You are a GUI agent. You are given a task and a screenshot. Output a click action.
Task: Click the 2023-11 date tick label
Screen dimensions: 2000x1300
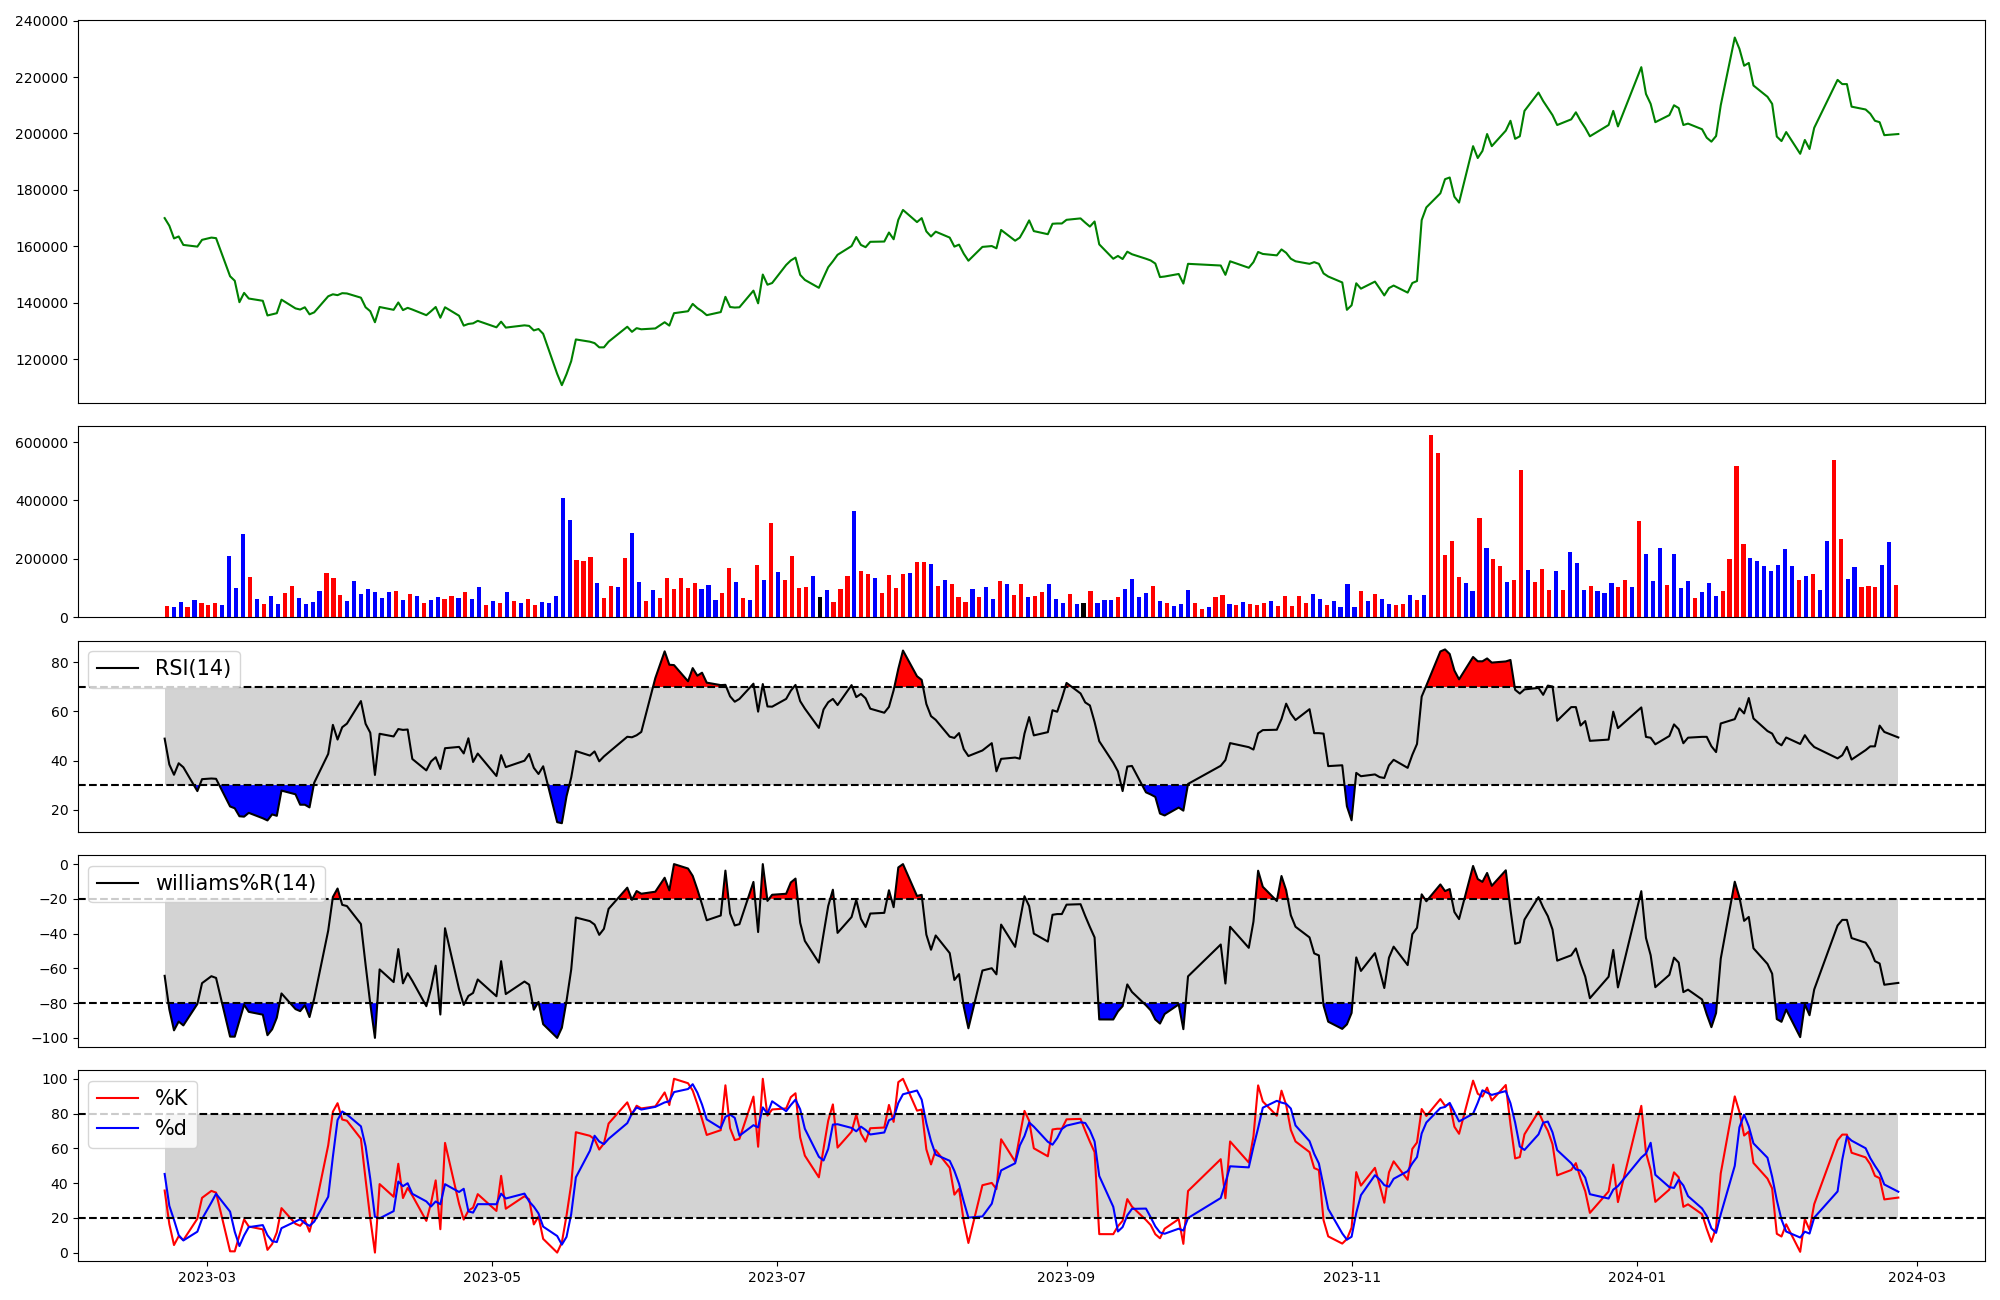click(x=1352, y=1277)
